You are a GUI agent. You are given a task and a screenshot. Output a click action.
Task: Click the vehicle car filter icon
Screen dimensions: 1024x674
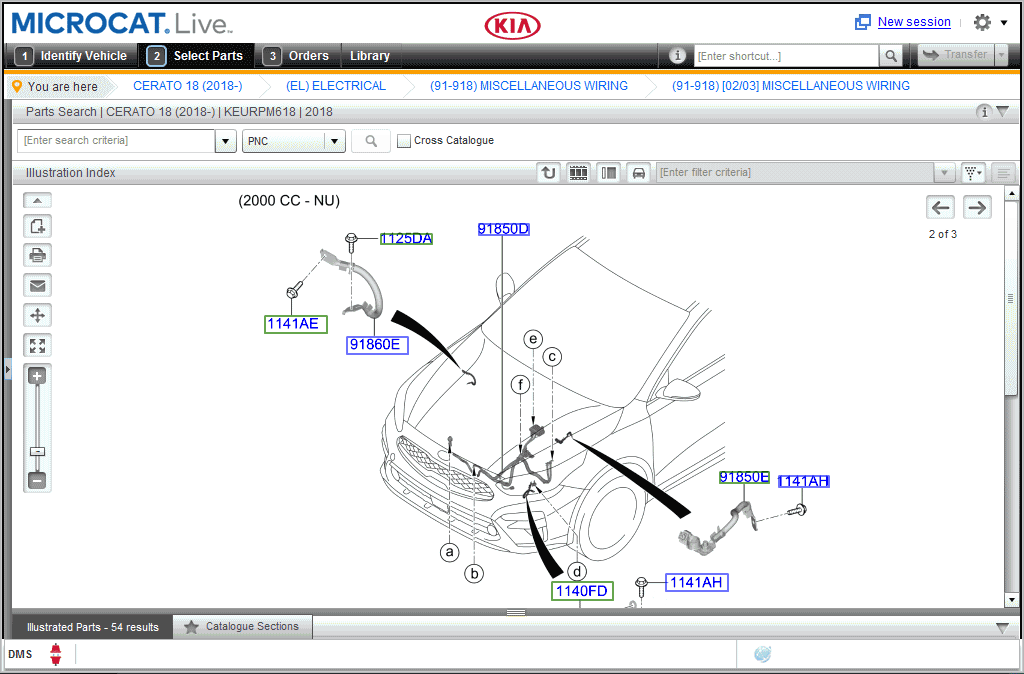coord(638,173)
